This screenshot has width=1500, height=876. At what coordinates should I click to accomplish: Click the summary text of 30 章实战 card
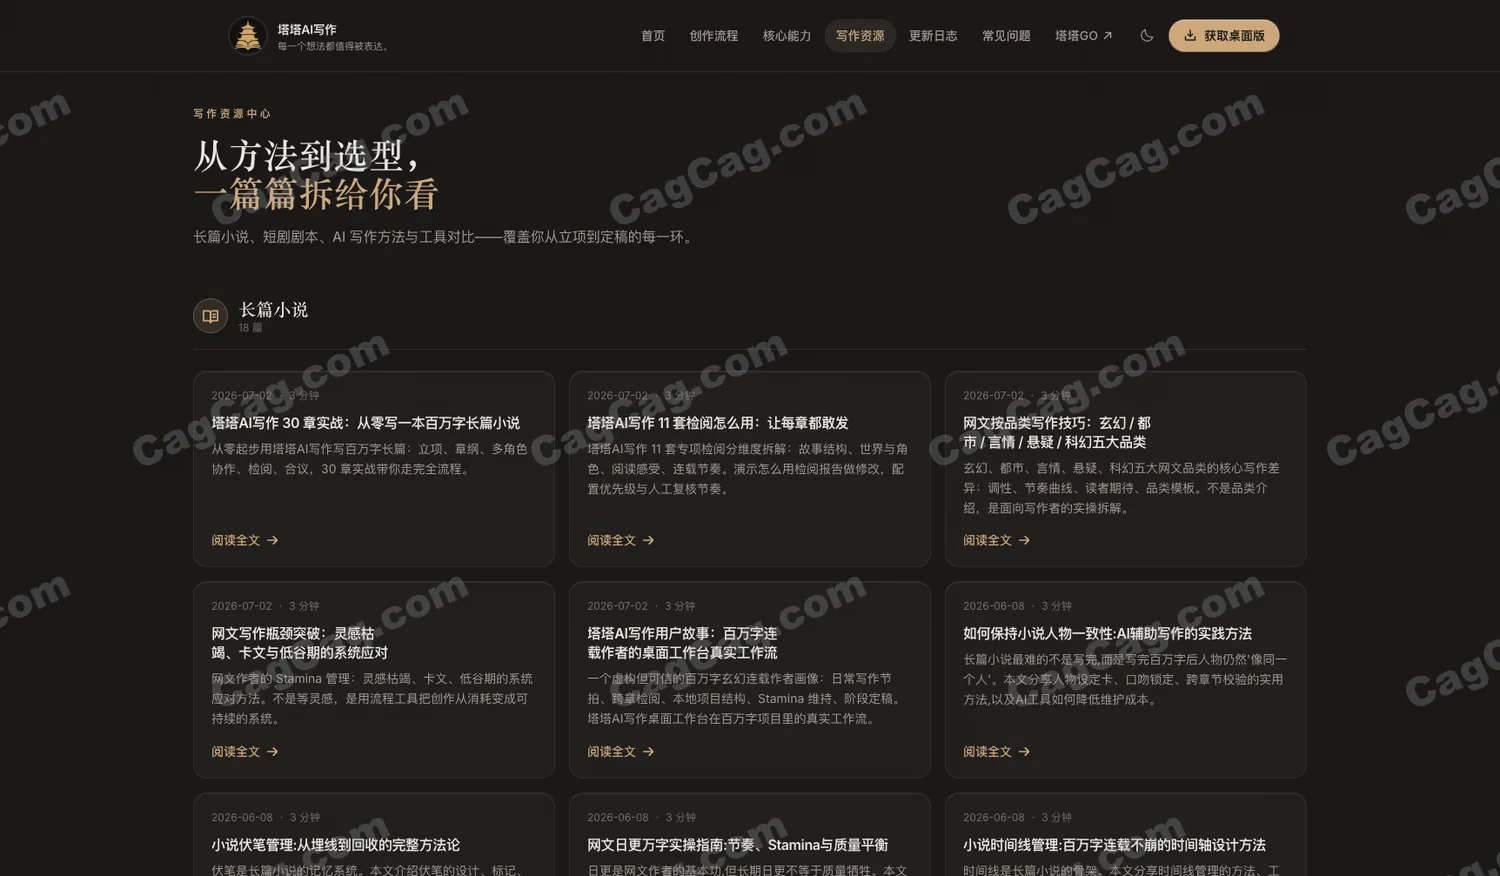coord(371,459)
